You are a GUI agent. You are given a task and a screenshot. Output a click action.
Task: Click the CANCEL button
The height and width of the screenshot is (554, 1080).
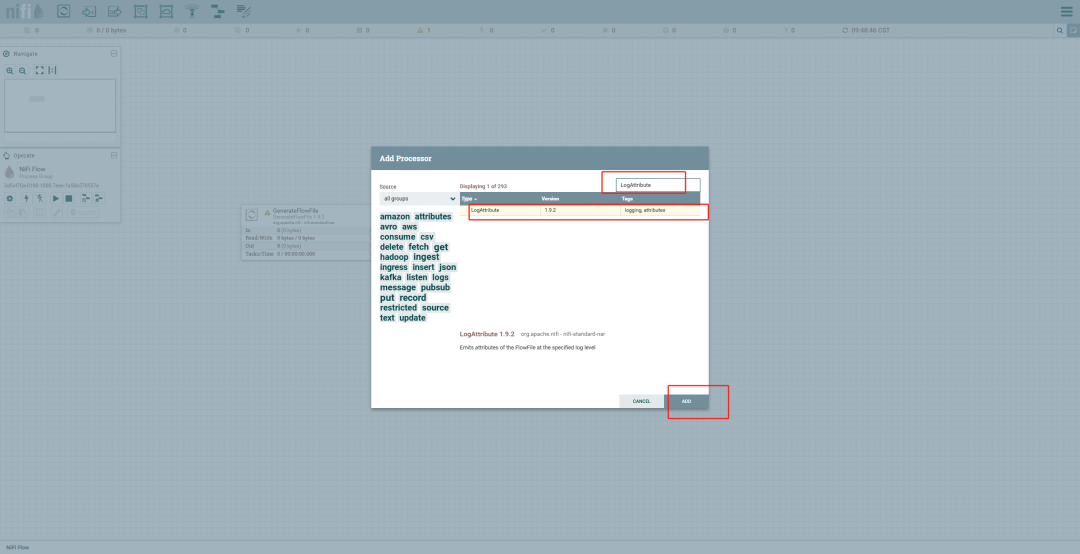pos(641,401)
